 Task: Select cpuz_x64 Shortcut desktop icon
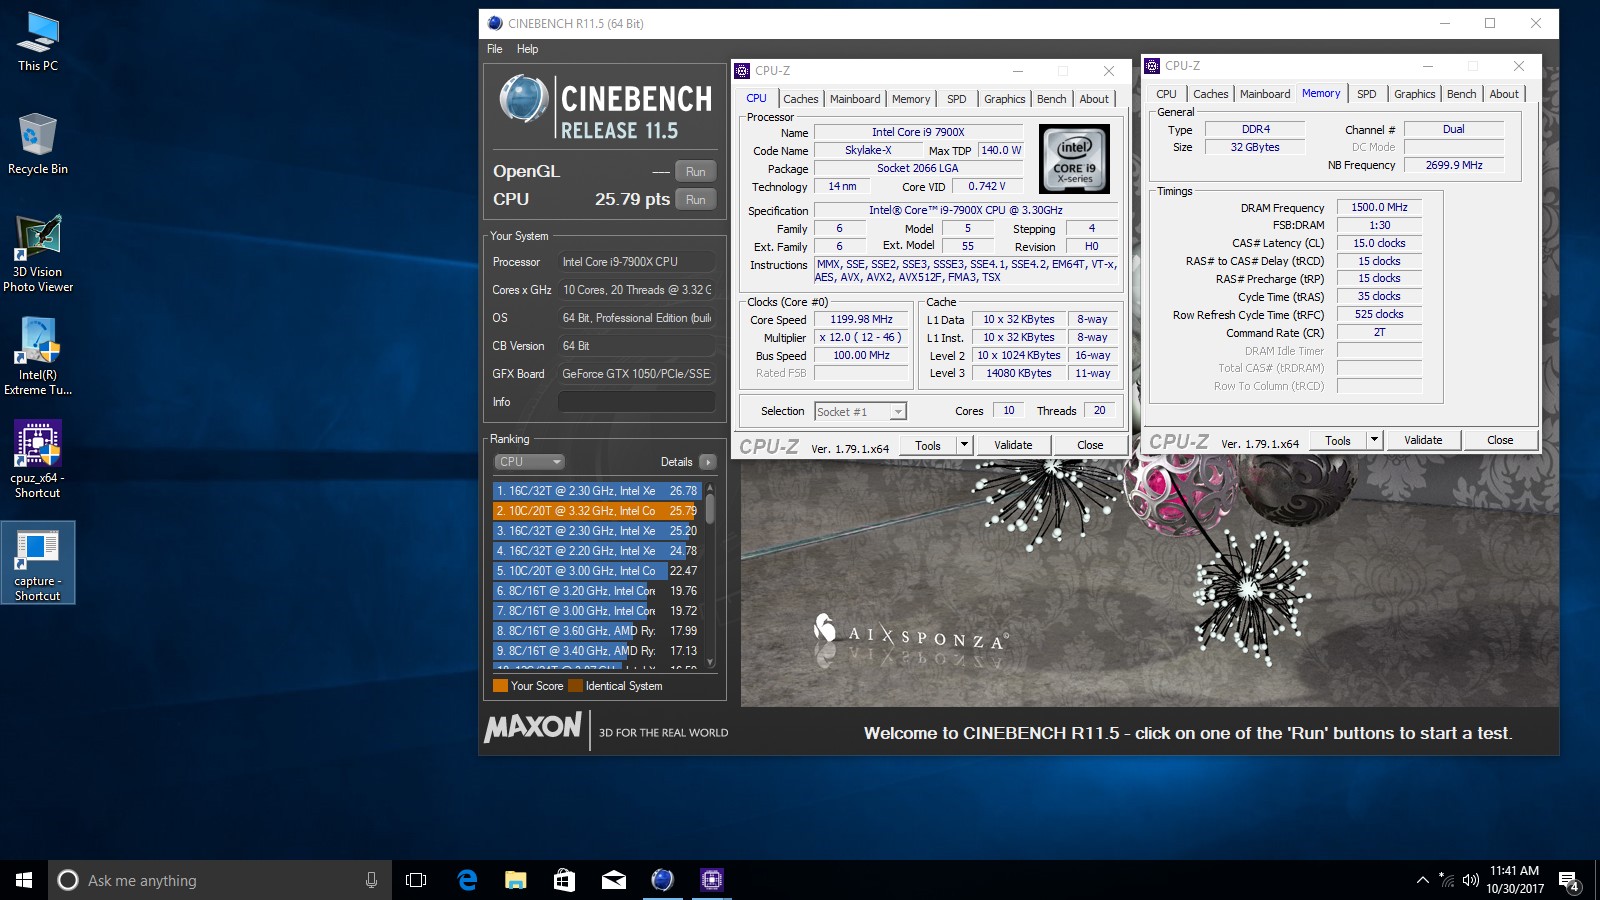point(38,459)
